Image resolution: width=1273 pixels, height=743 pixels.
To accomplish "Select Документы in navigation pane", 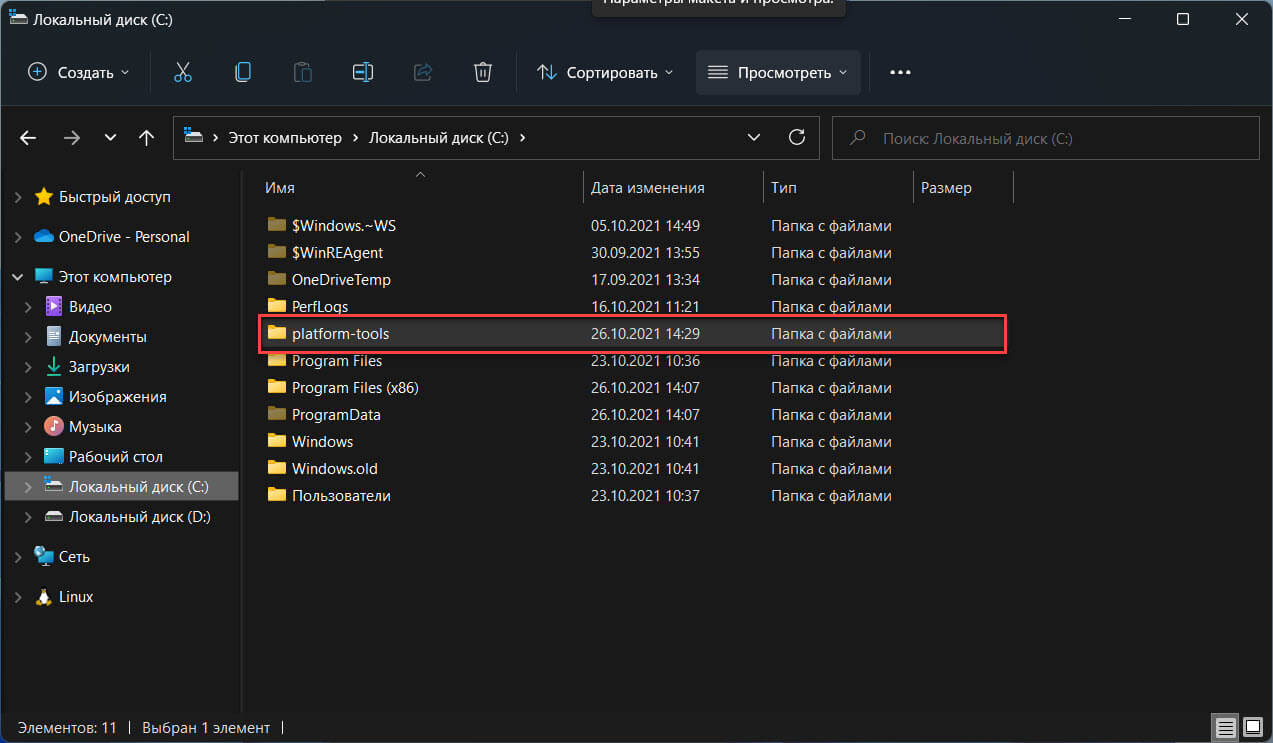I will (107, 337).
